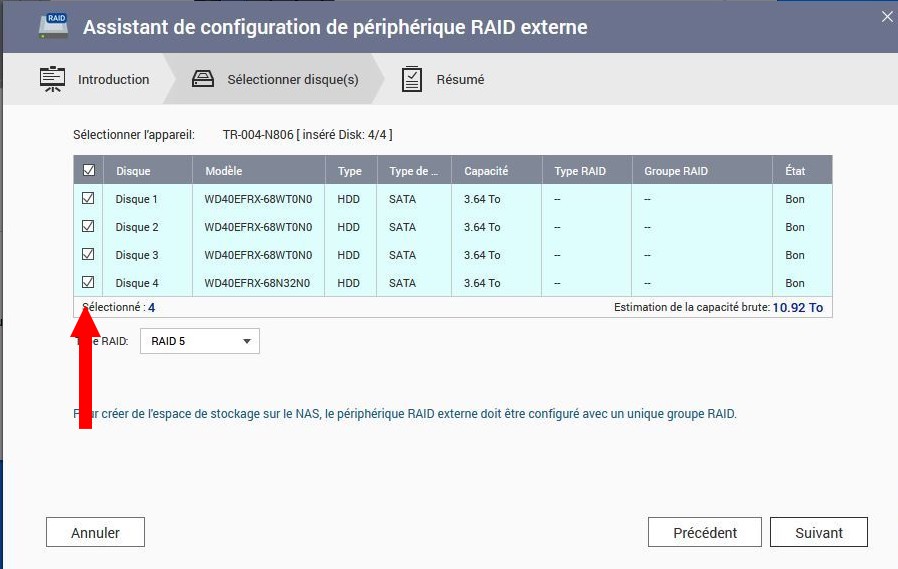Uncheck the Disque 1 checkbox
898x569 pixels.
pyautogui.click(x=88, y=199)
